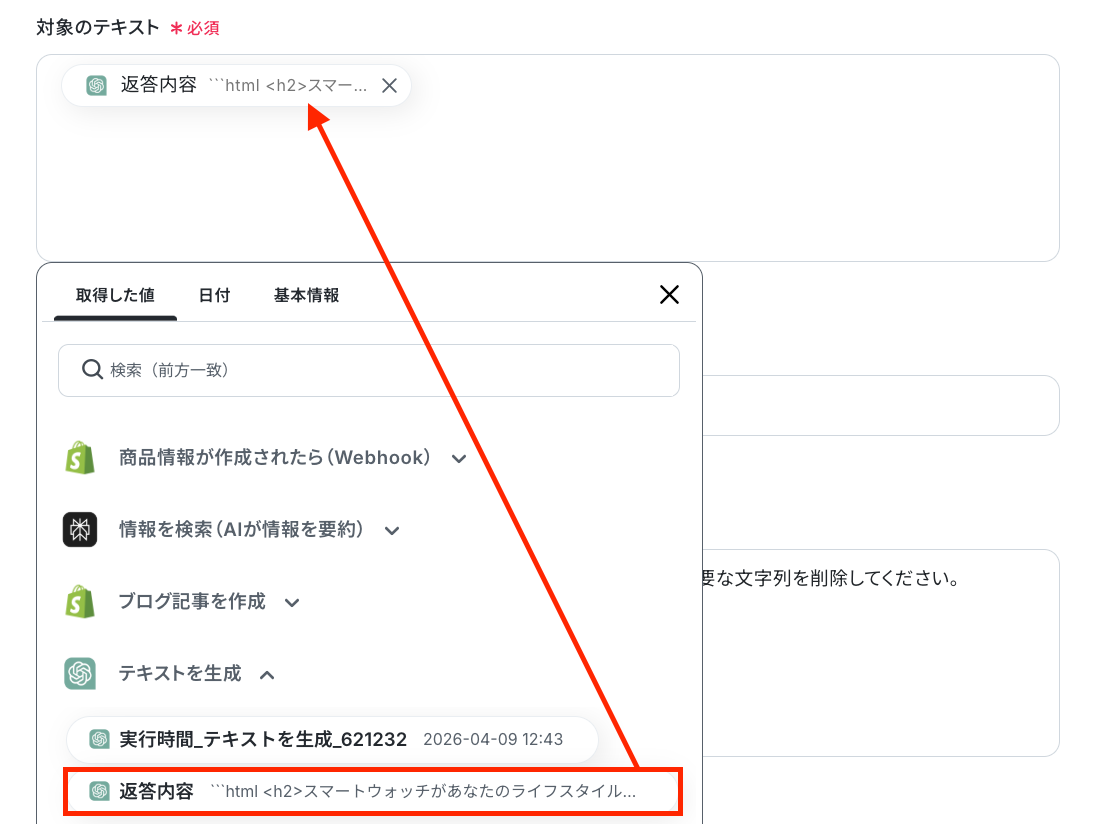Remove the 返答内容 chip with its X
The image size is (1102, 824).
(389, 86)
